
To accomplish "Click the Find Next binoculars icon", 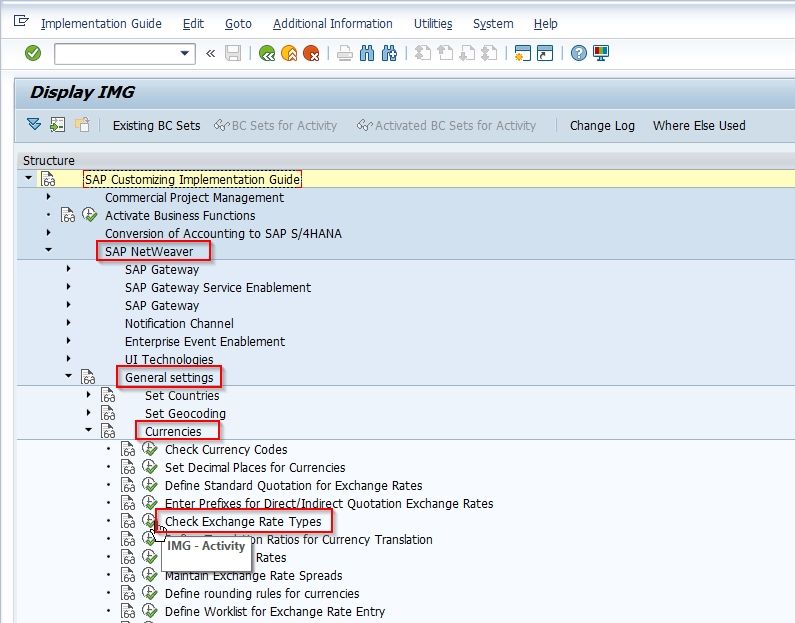I will [x=389, y=53].
